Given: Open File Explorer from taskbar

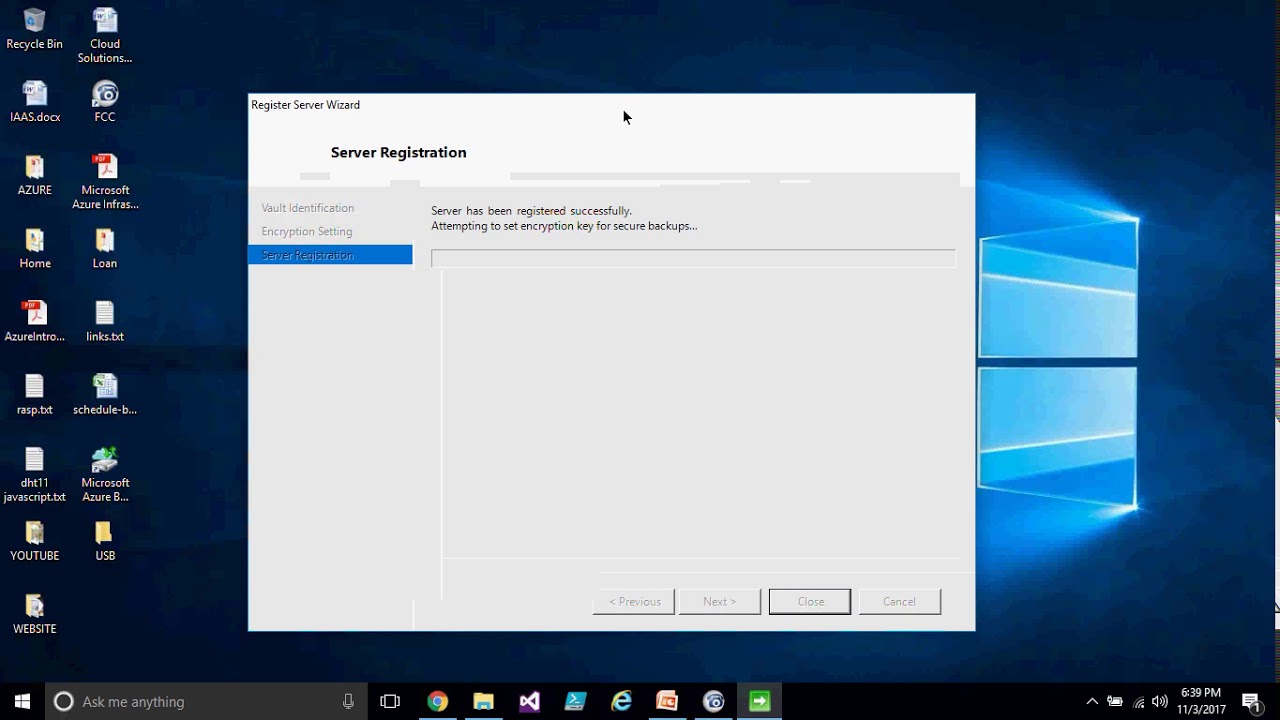Looking at the screenshot, I should pyautogui.click(x=483, y=701).
